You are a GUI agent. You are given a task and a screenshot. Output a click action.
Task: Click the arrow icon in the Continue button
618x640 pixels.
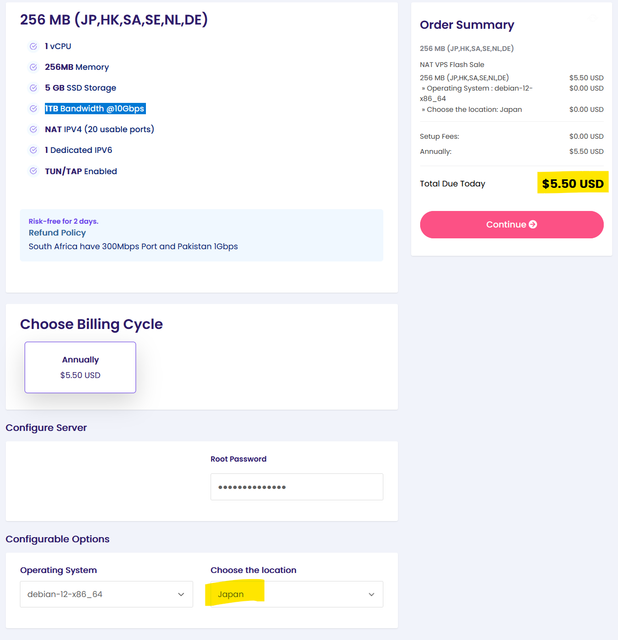533,224
